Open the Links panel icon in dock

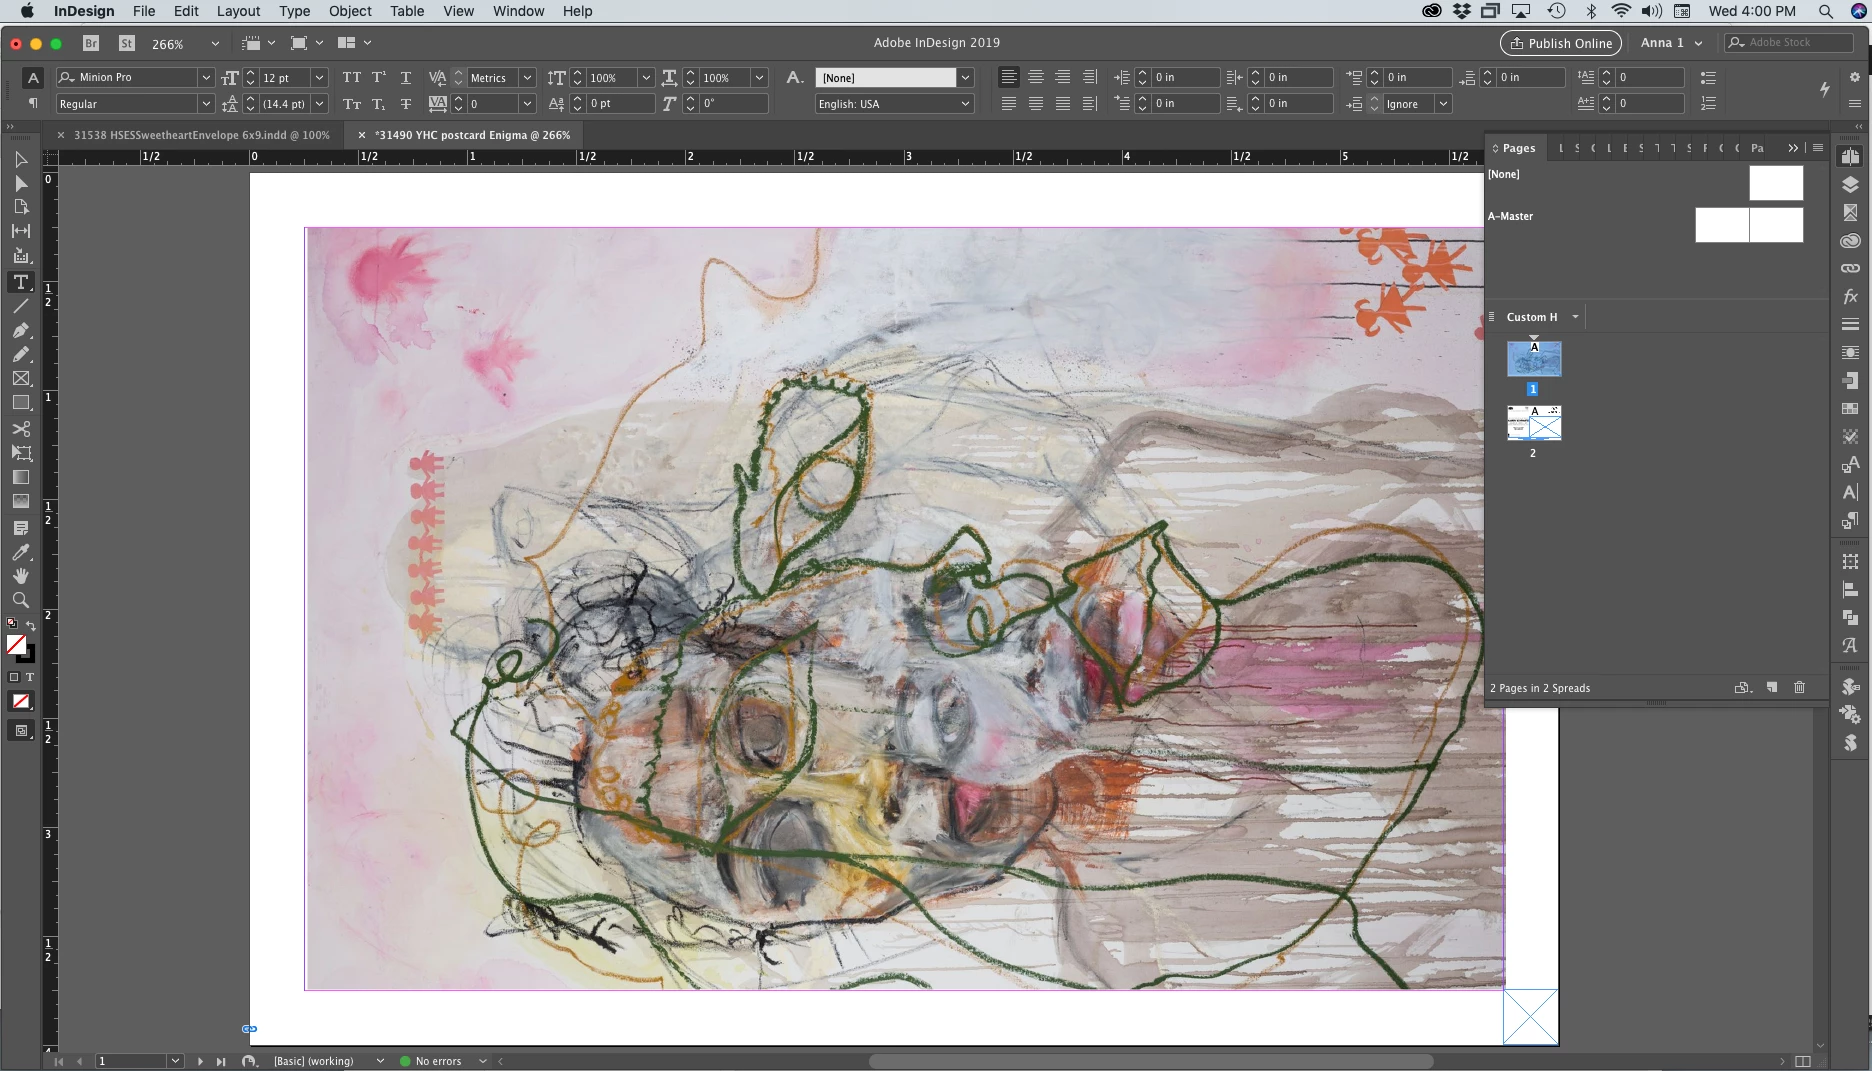[1850, 268]
